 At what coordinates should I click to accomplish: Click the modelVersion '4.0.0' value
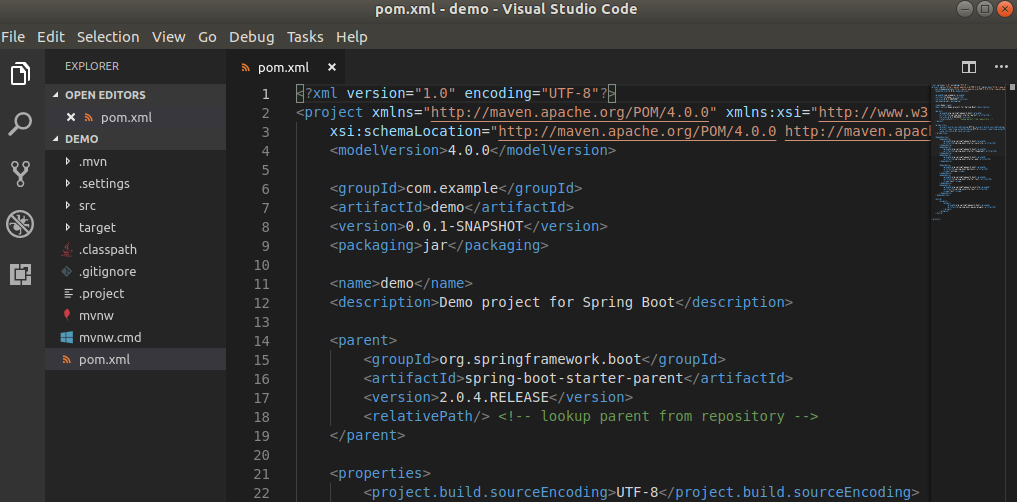468,150
